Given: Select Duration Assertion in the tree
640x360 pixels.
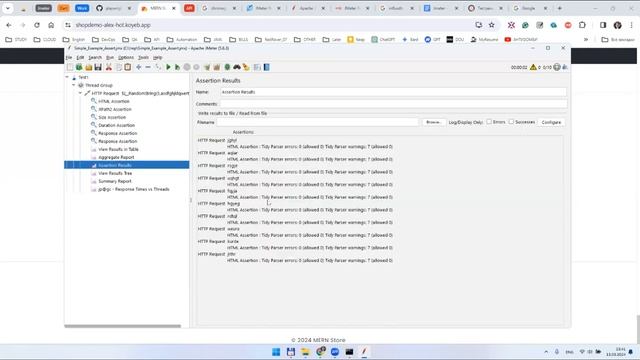Looking at the screenshot, I should [x=116, y=125].
